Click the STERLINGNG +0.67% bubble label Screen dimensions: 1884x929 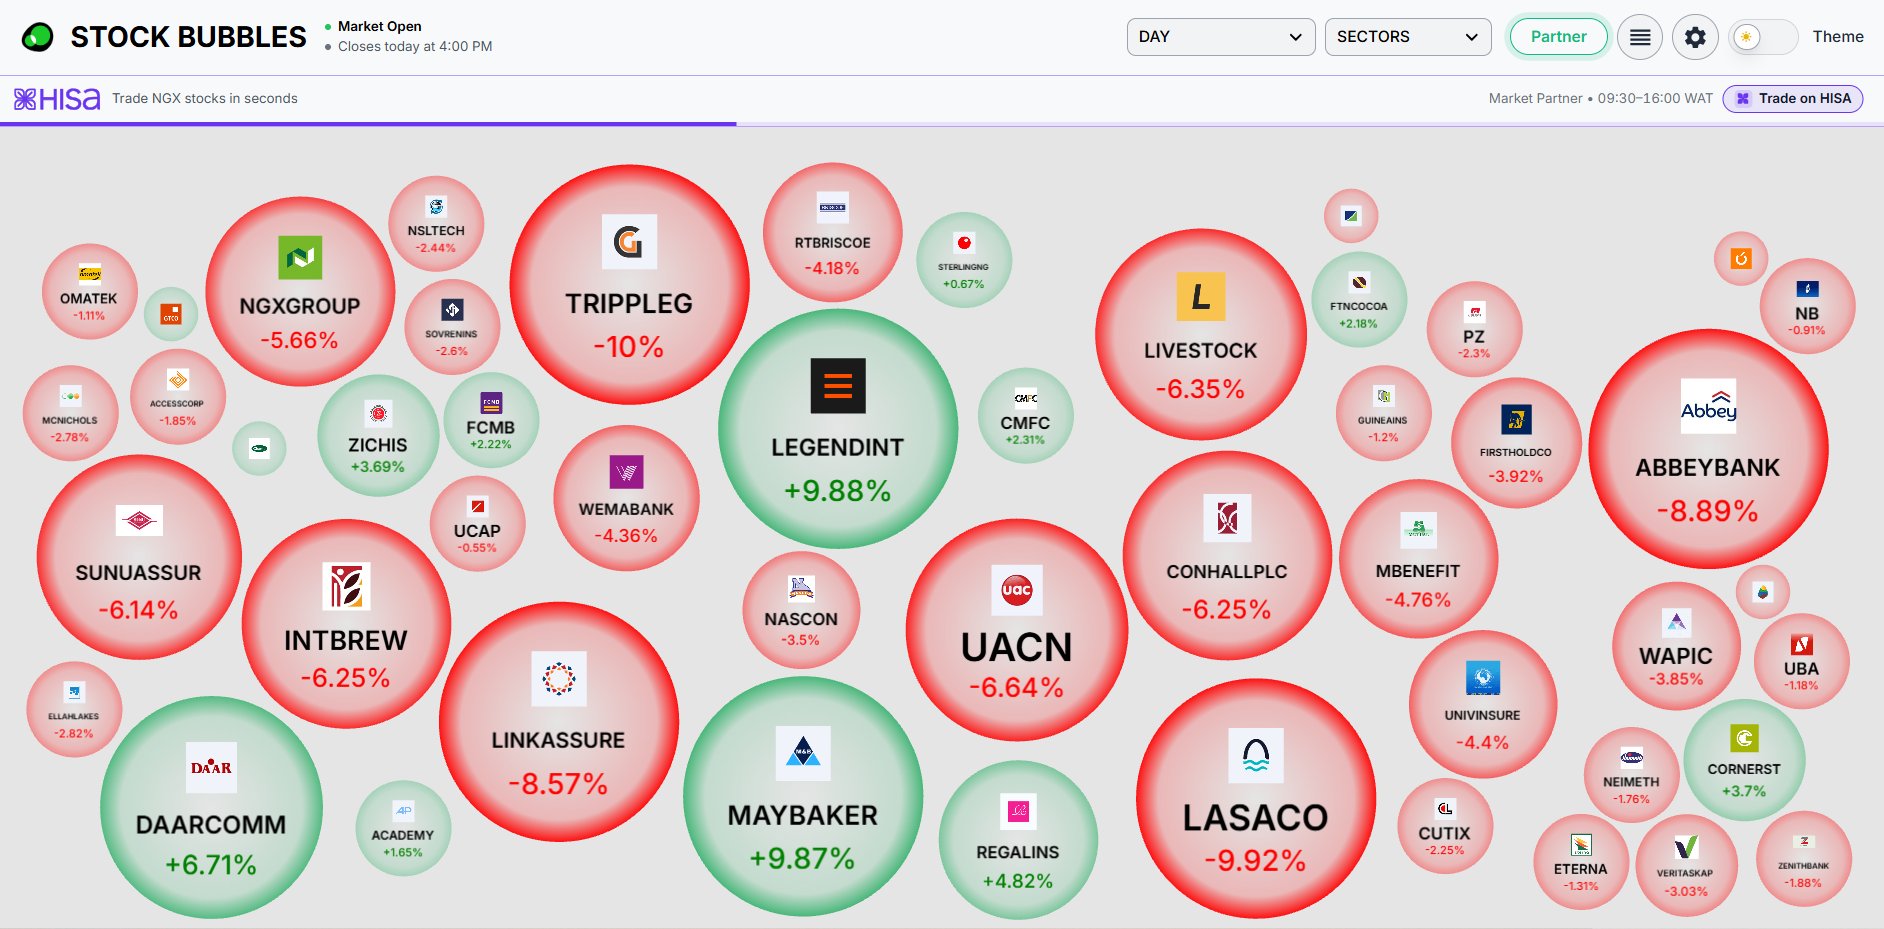point(964,276)
